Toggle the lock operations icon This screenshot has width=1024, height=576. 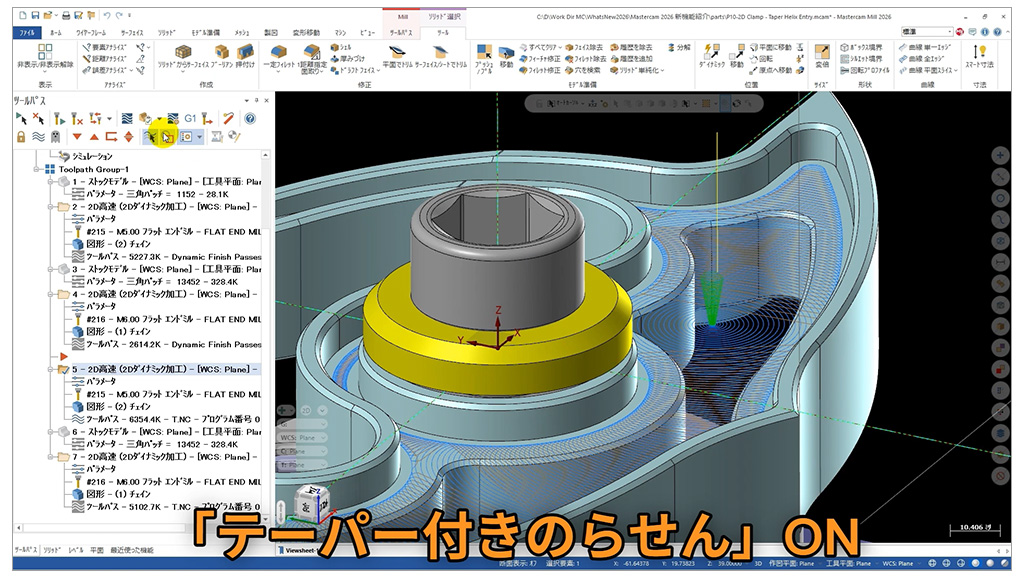click(21, 136)
